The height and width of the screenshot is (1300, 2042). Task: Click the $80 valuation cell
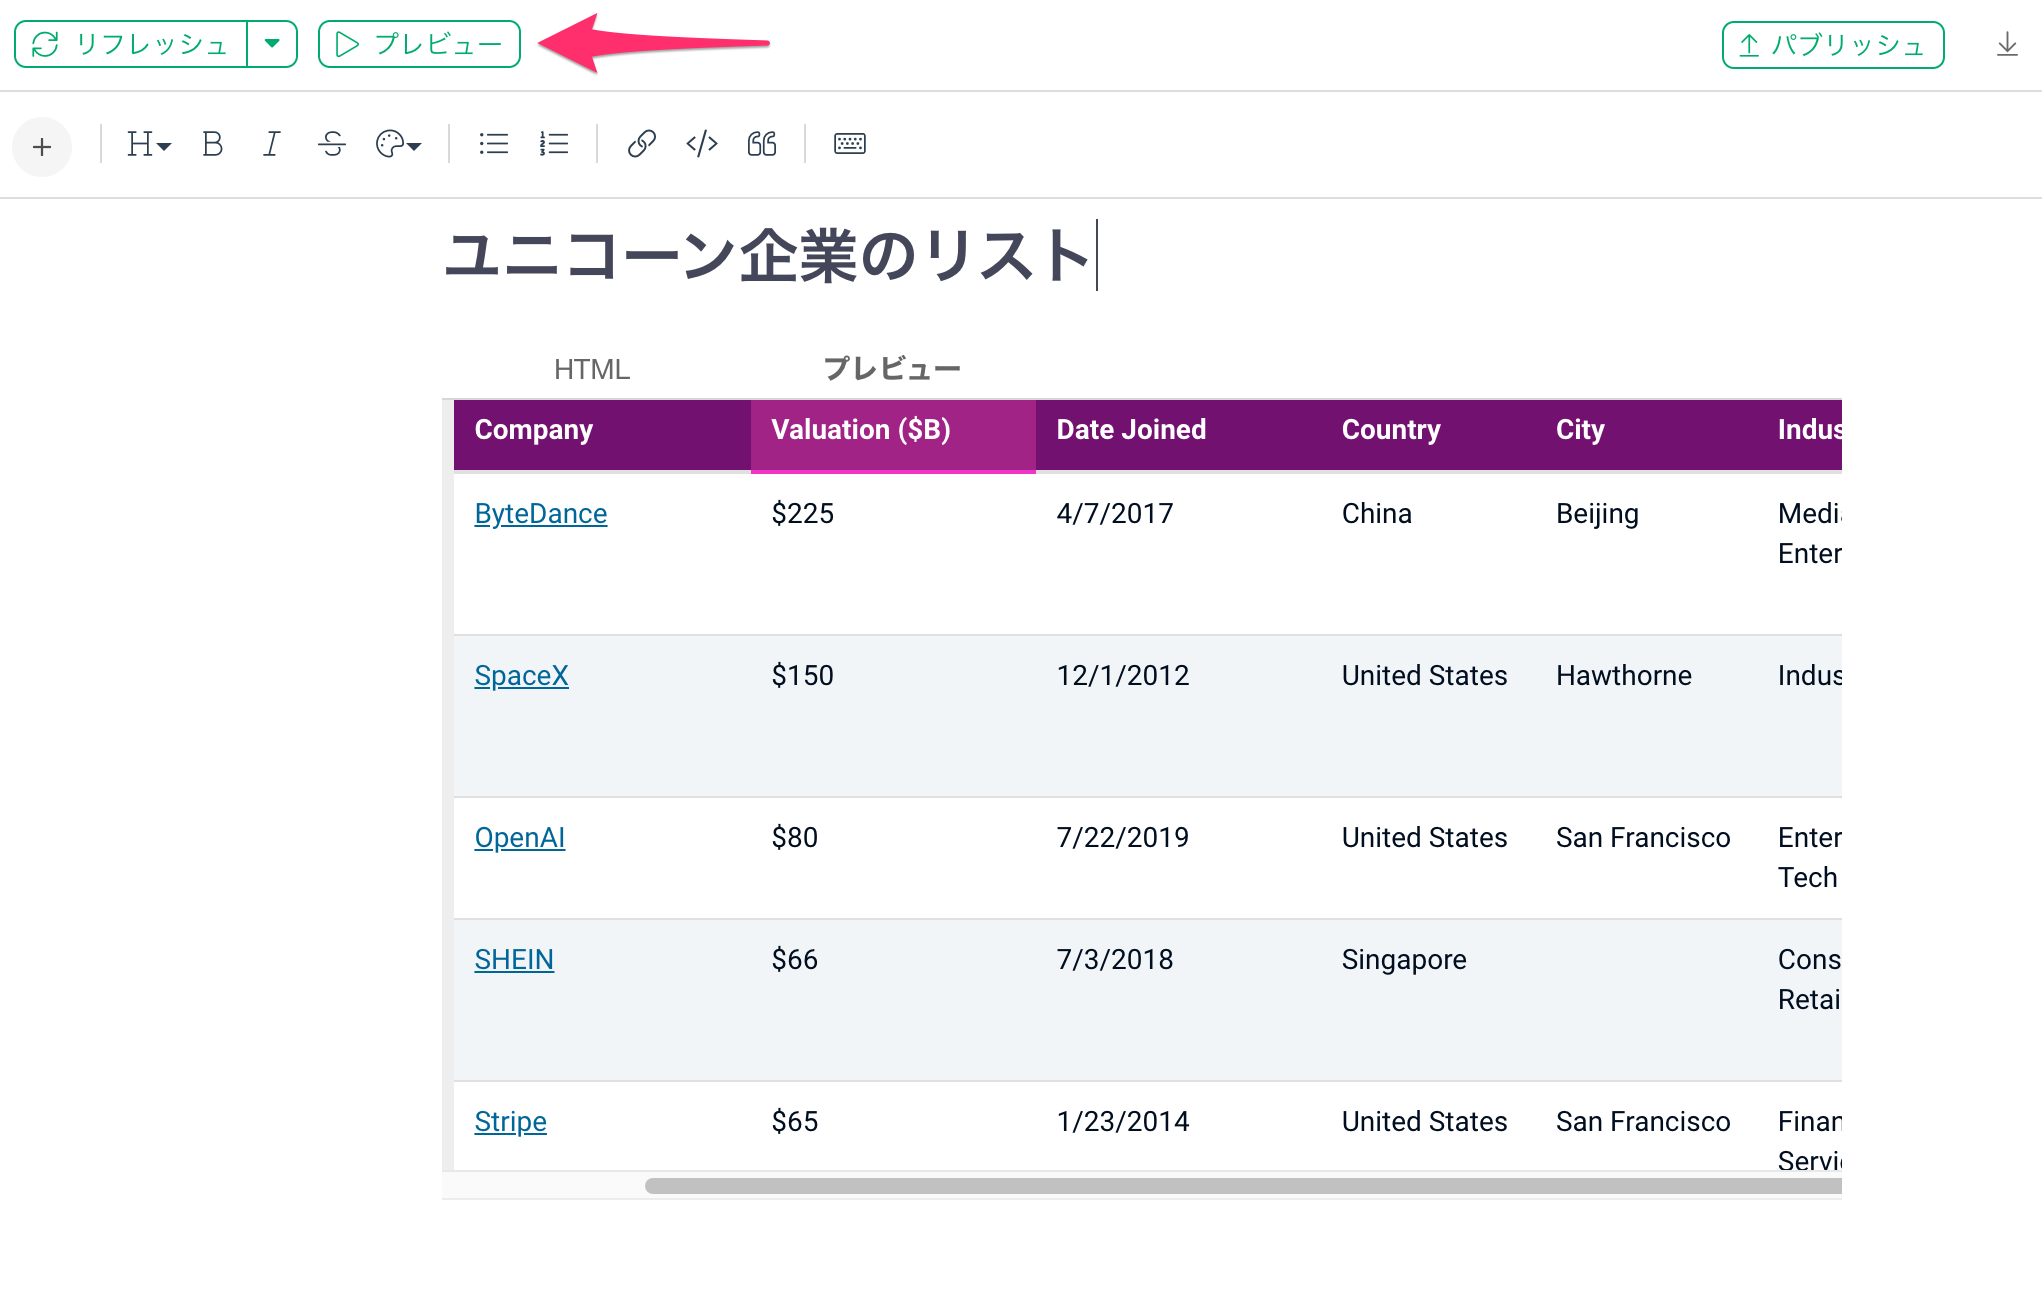coord(795,838)
